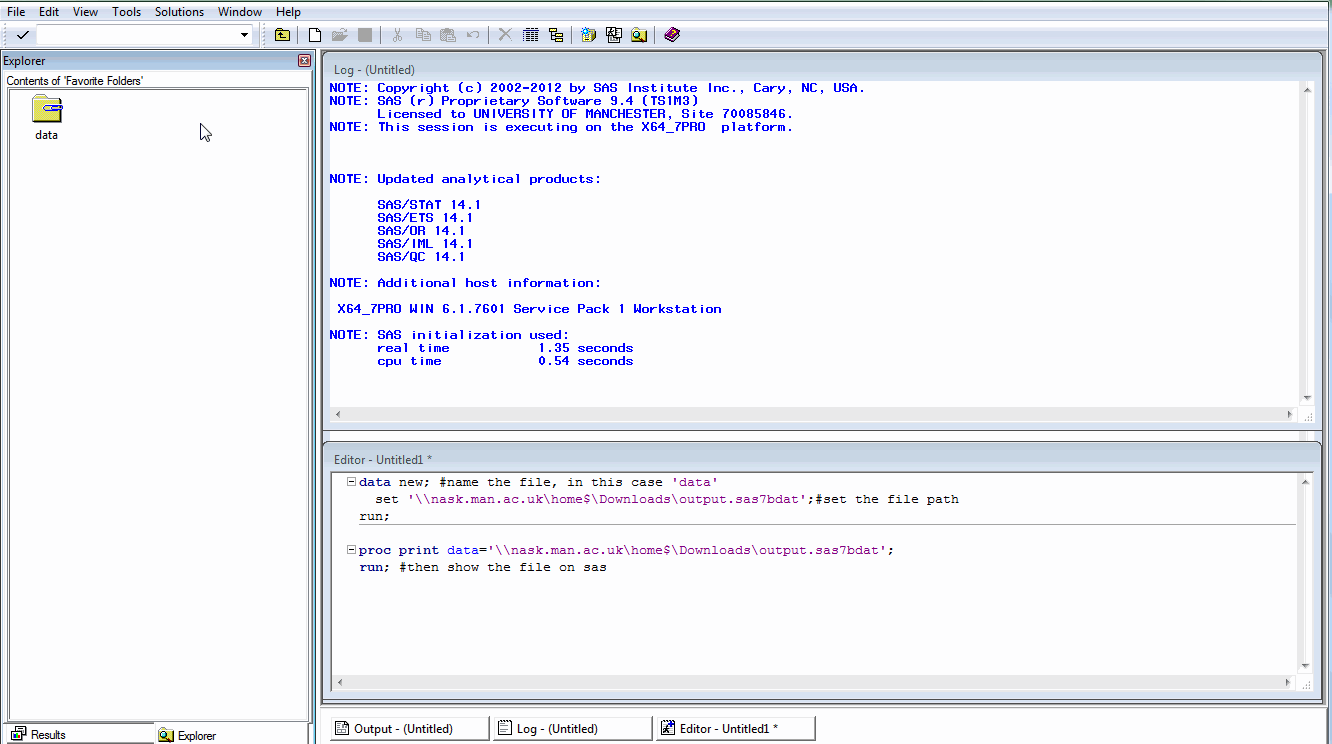This screenshot has width=1332, height=744.
Task: Open the data folder in Explorer
Action: pos(46,110)
